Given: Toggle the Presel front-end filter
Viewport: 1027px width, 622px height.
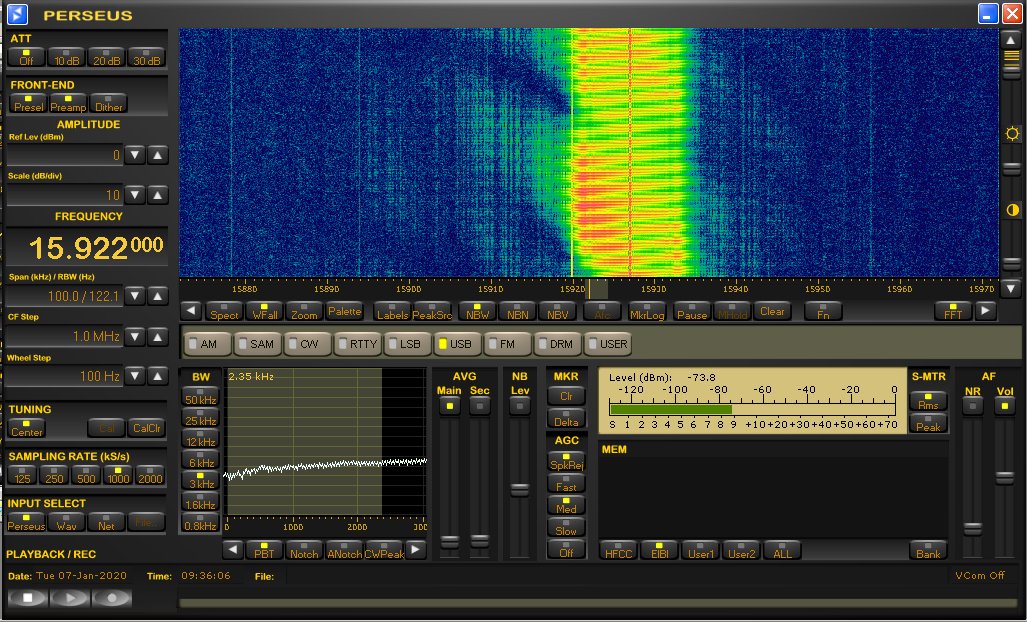Looking at the screenshot, I should [x=28, y=103].
